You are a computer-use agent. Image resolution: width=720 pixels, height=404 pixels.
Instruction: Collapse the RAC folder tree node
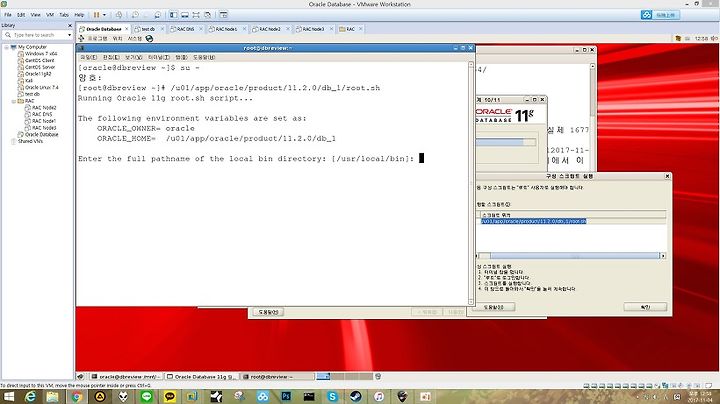pyautogui.click(x=13, y=101)
